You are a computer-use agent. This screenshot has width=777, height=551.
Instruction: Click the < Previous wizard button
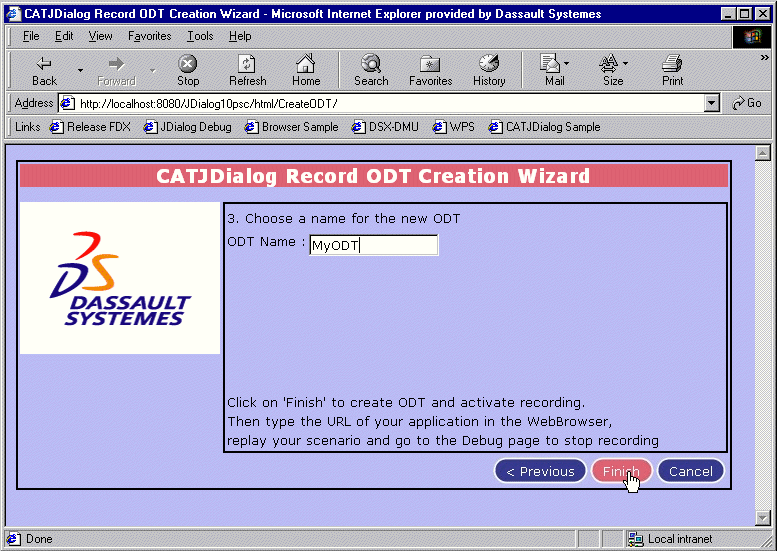[x=540, y=471]
